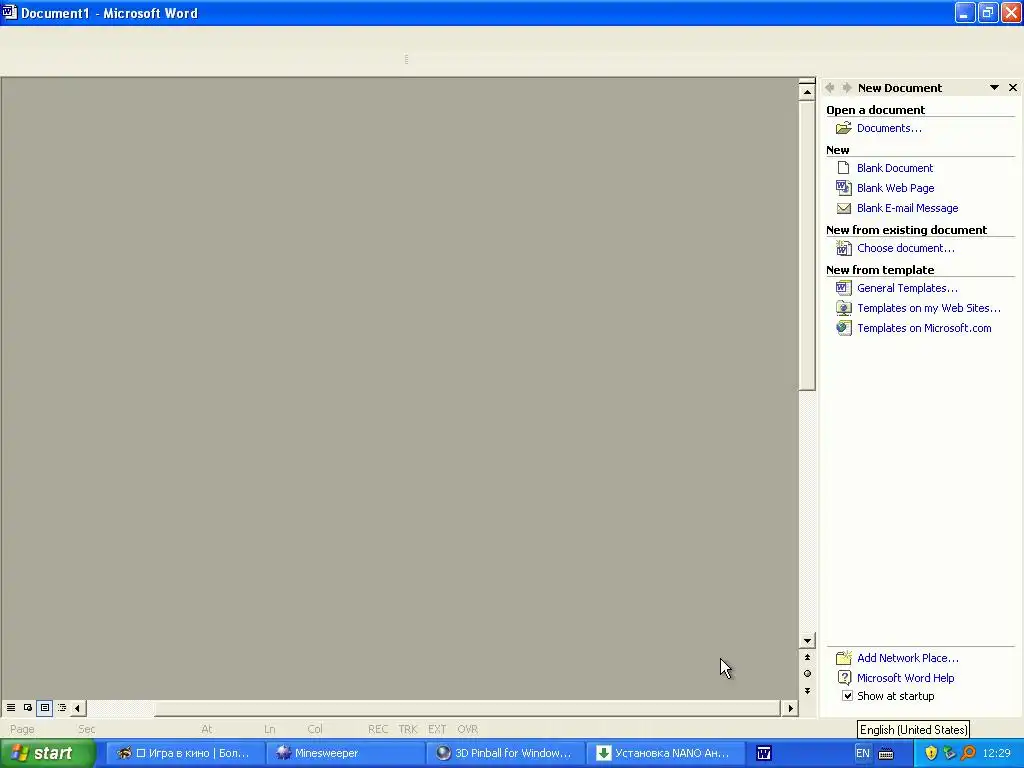Click the Choose document icon
This screenshot has width=1024, height=768.
click(x=844, y=248)
